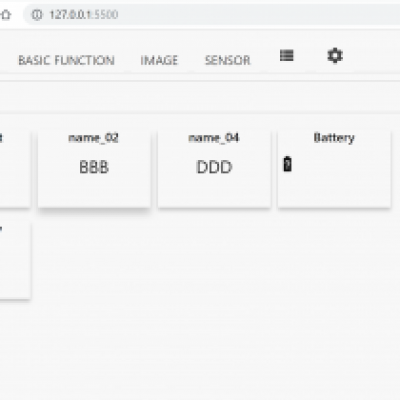Image resolution: width=400 pixels, height=400 pixels.
Task: Focus the empty part of the address bar
Action: 260,15
